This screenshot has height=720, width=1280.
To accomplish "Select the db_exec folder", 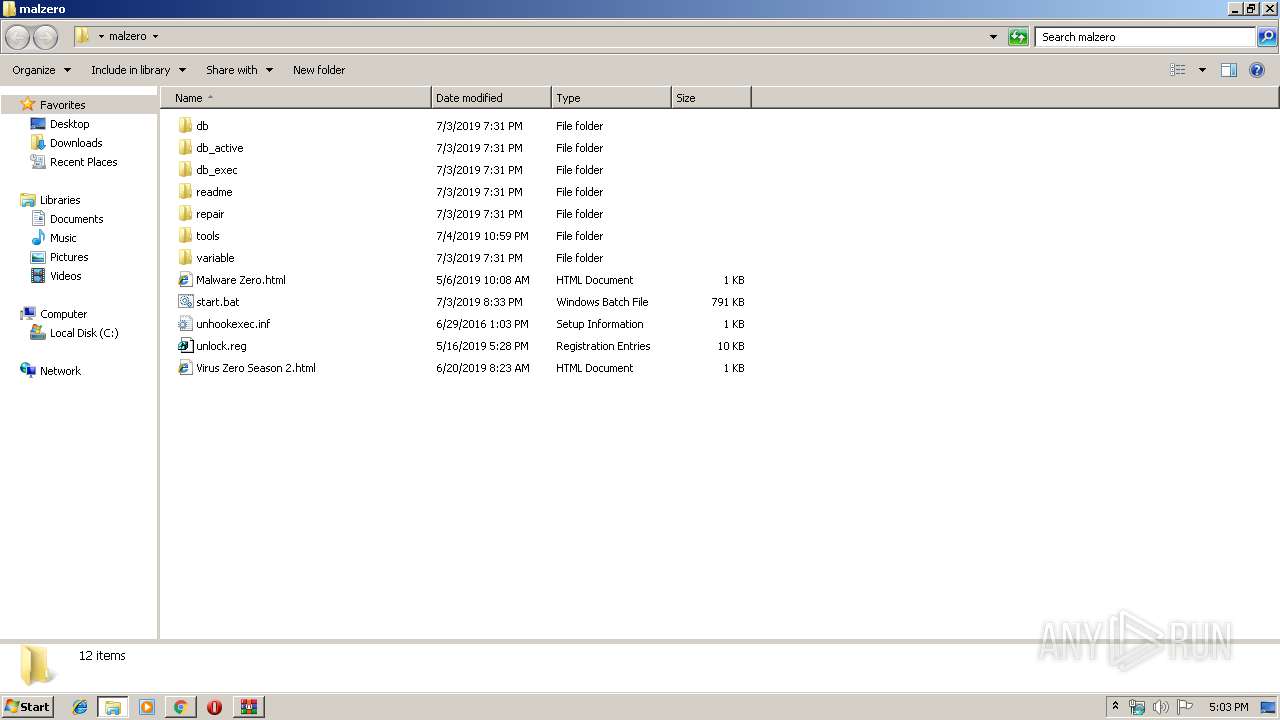I will (x=216, y=170).
